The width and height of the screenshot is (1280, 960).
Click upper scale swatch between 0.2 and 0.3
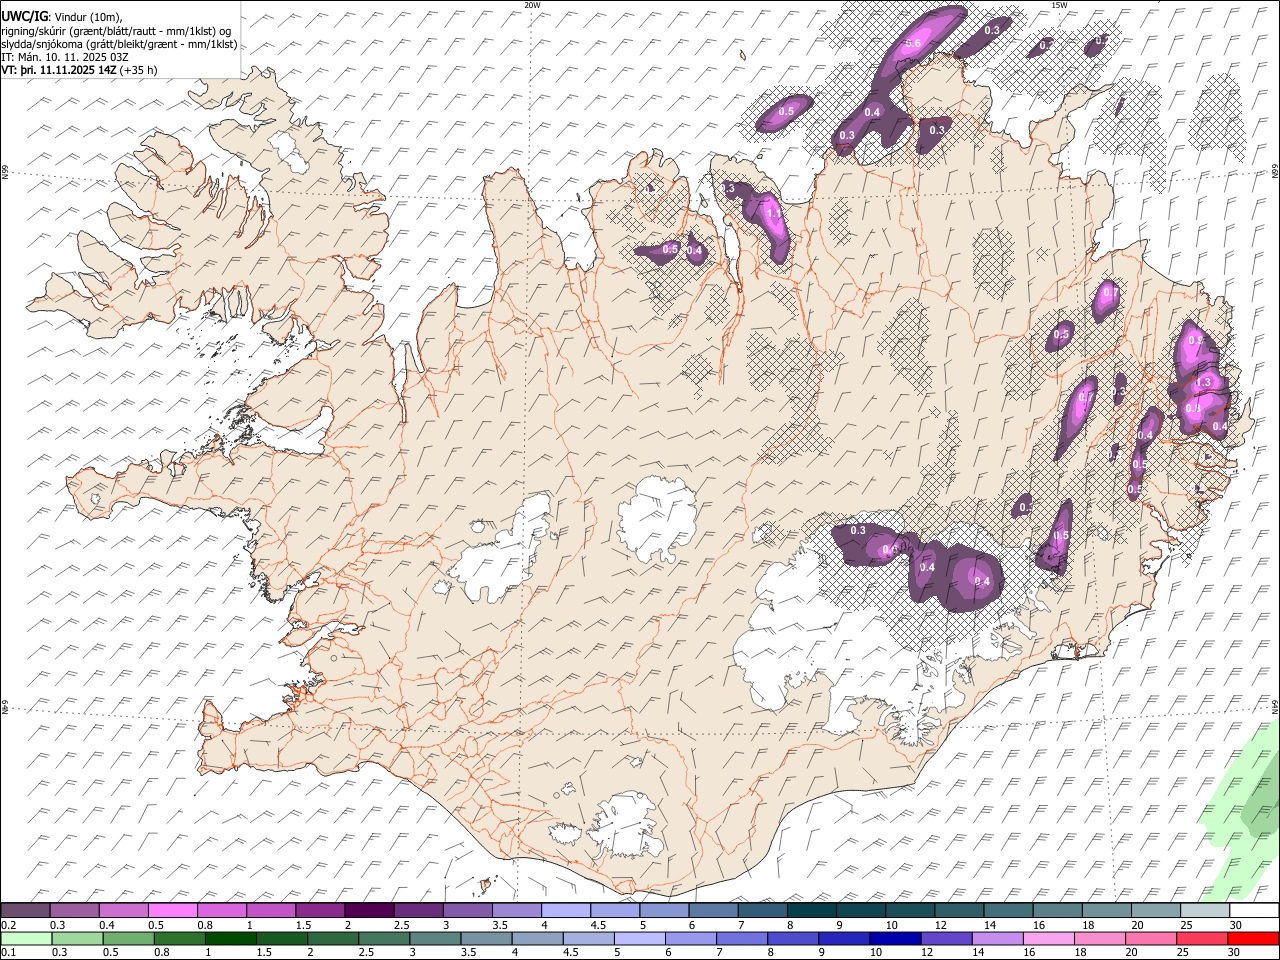coord(25,910)
